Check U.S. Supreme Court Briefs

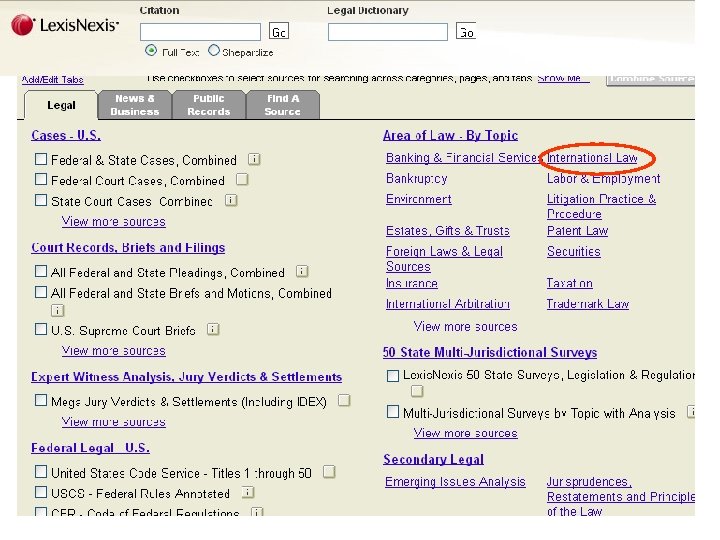[x=41, y=329]
